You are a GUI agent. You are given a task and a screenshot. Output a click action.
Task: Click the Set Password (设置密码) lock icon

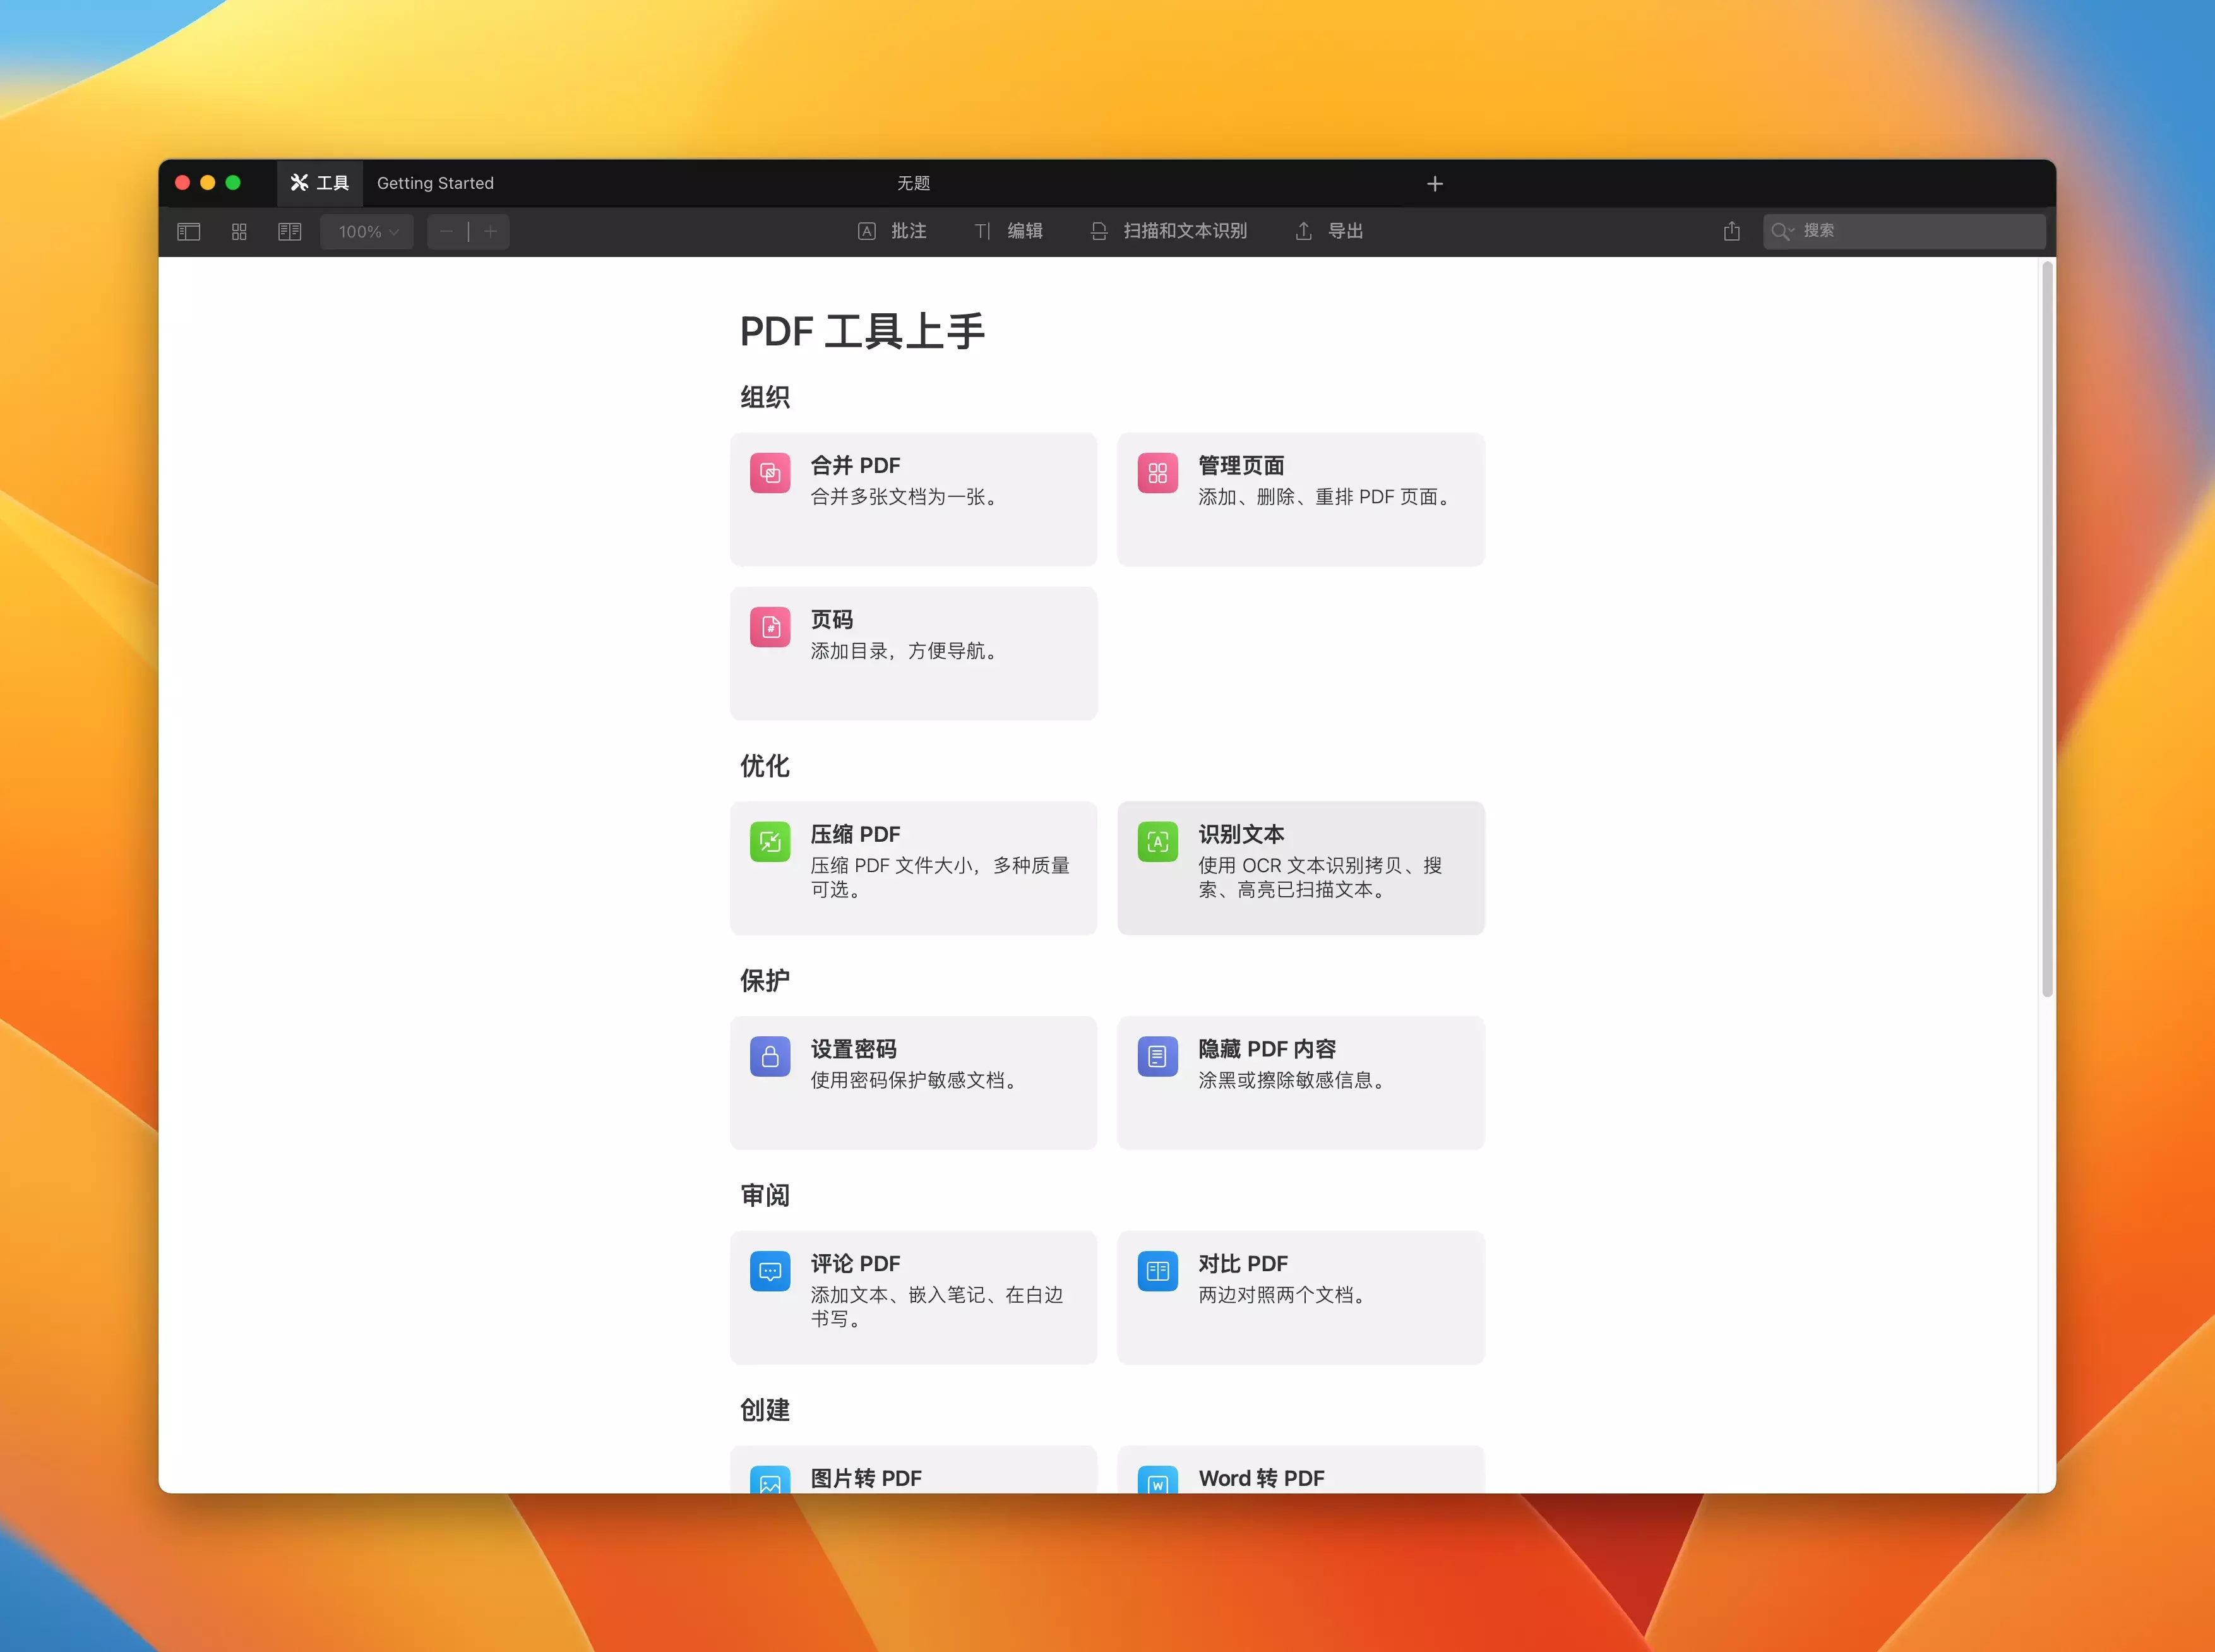coord(770,1056)
